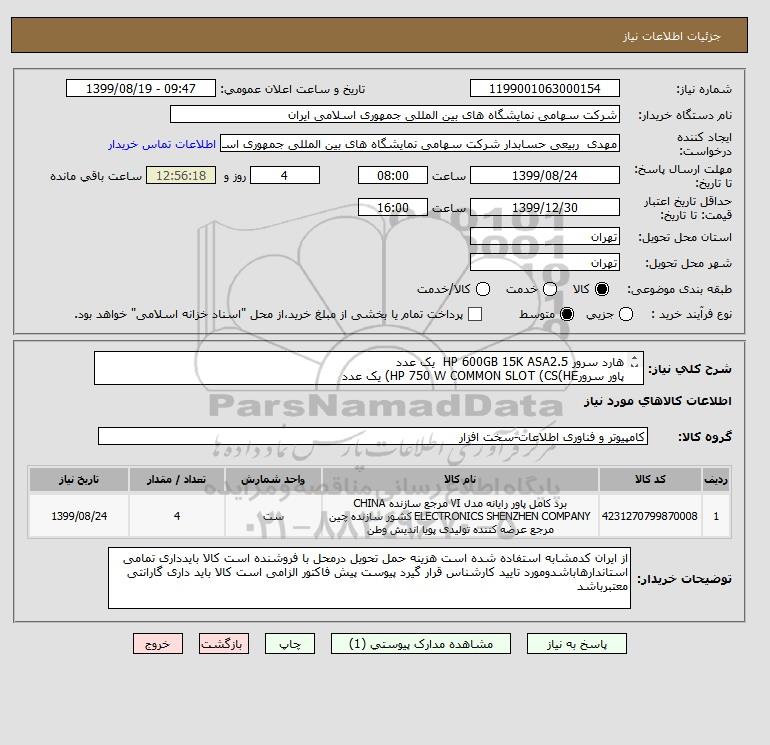Click the remaining time 12:56:18 field

(x=181, y=175)
